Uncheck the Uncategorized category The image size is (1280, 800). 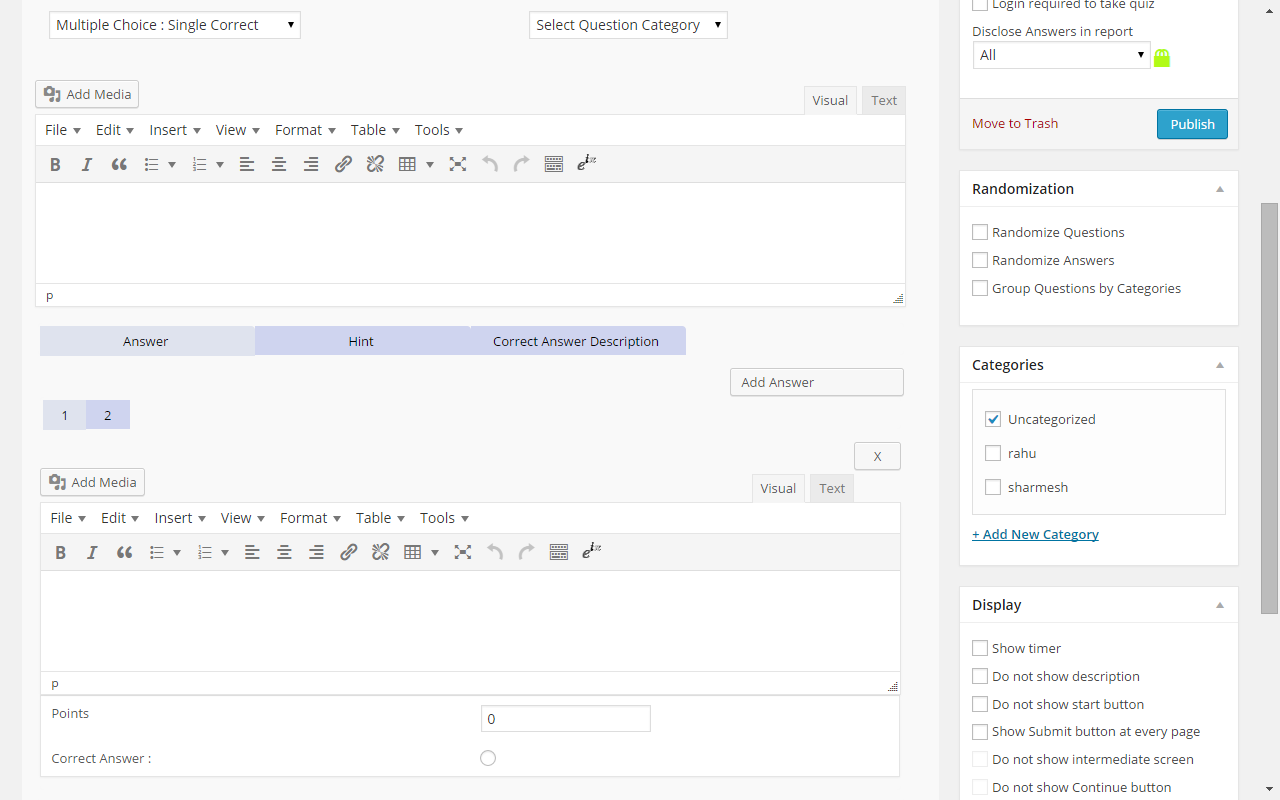coord(993,419)
